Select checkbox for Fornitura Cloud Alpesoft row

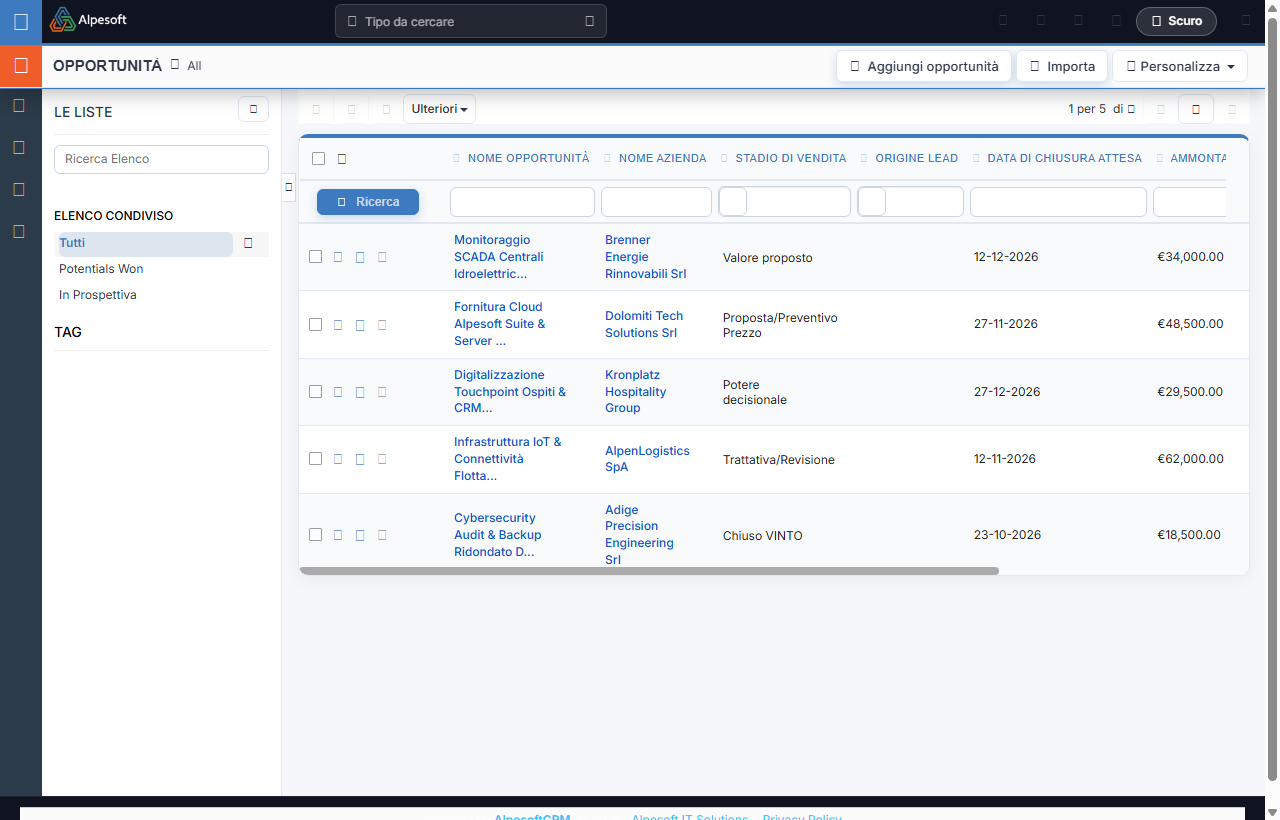(316, 324)
